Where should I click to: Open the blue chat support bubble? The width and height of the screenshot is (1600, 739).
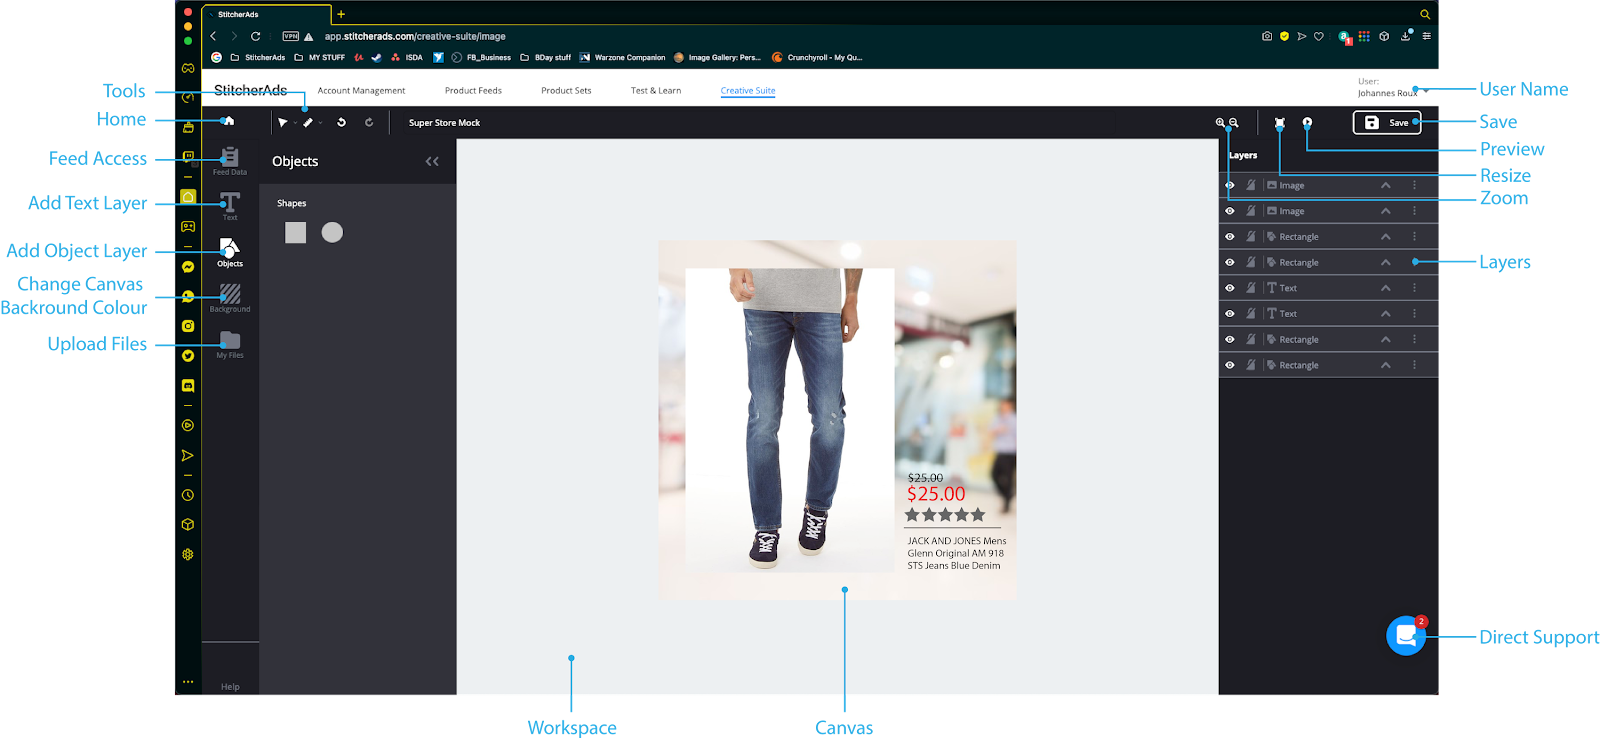[x=1406, y=636]
